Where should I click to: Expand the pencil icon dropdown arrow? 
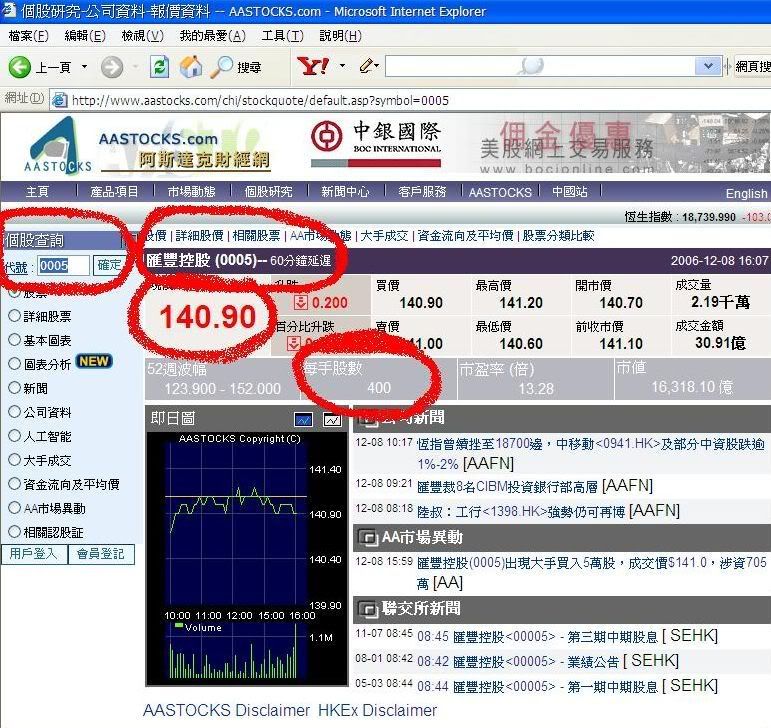pos(376,65)
